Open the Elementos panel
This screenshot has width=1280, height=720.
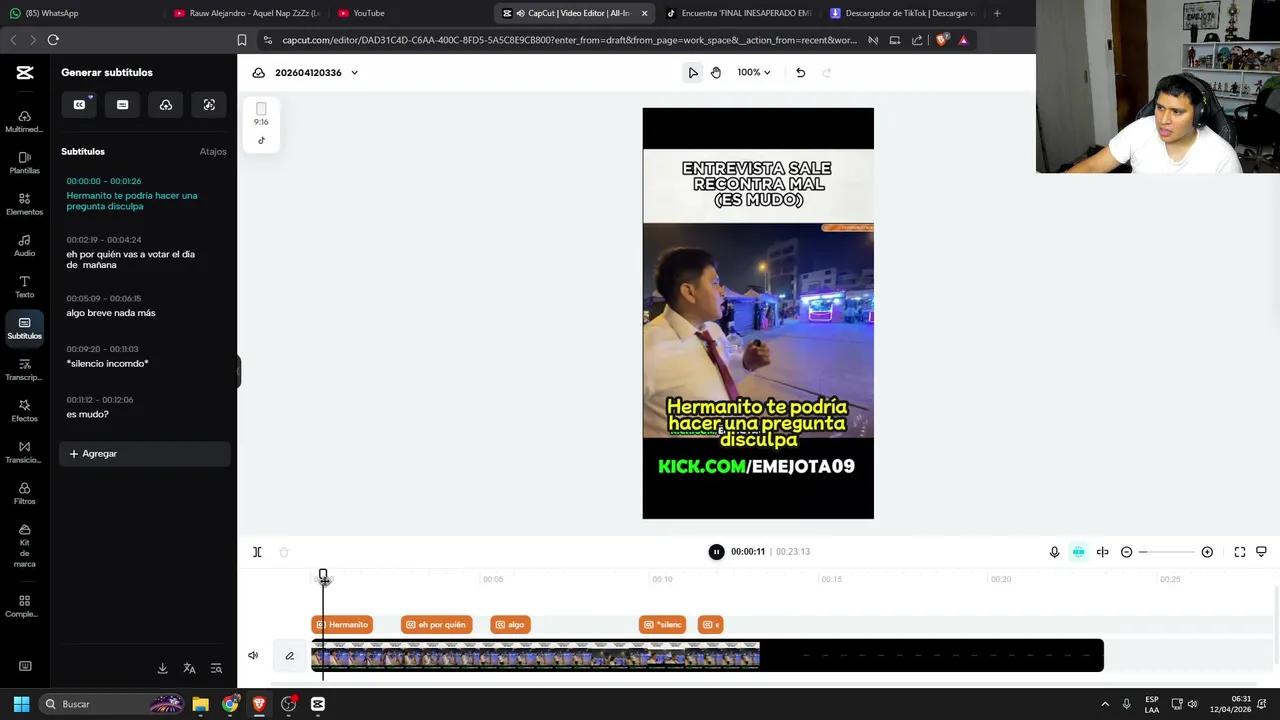24,205
